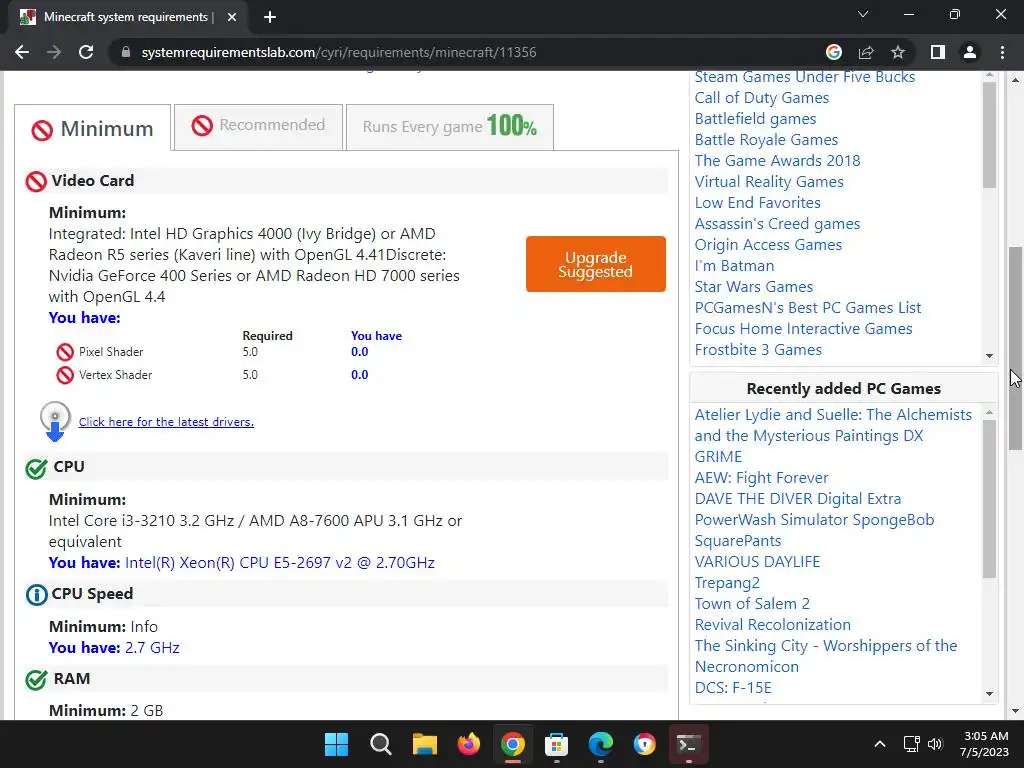1024x768 pixels.
Task: Open The Game Awards 2018 link
Action: [x=777, y=161]
